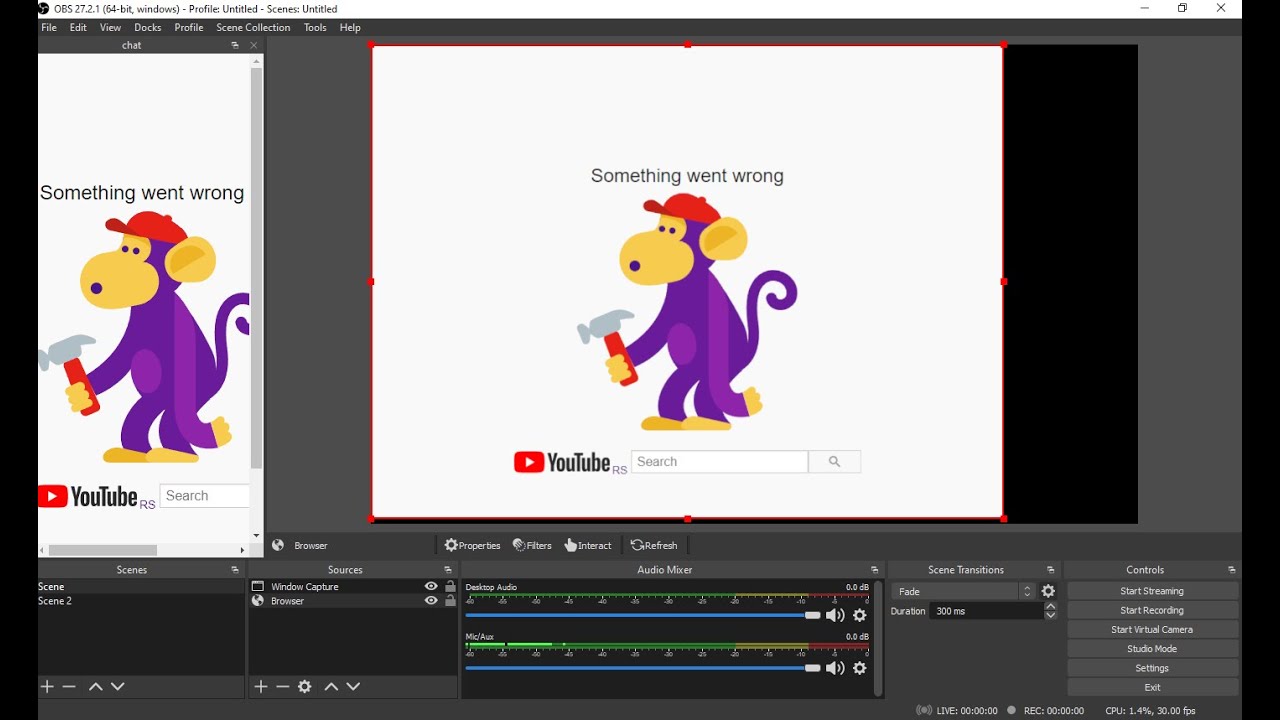This screenshot has height=720, width=1280.
Task: Open Properties in the source toolbar
Action: point(472,546)
